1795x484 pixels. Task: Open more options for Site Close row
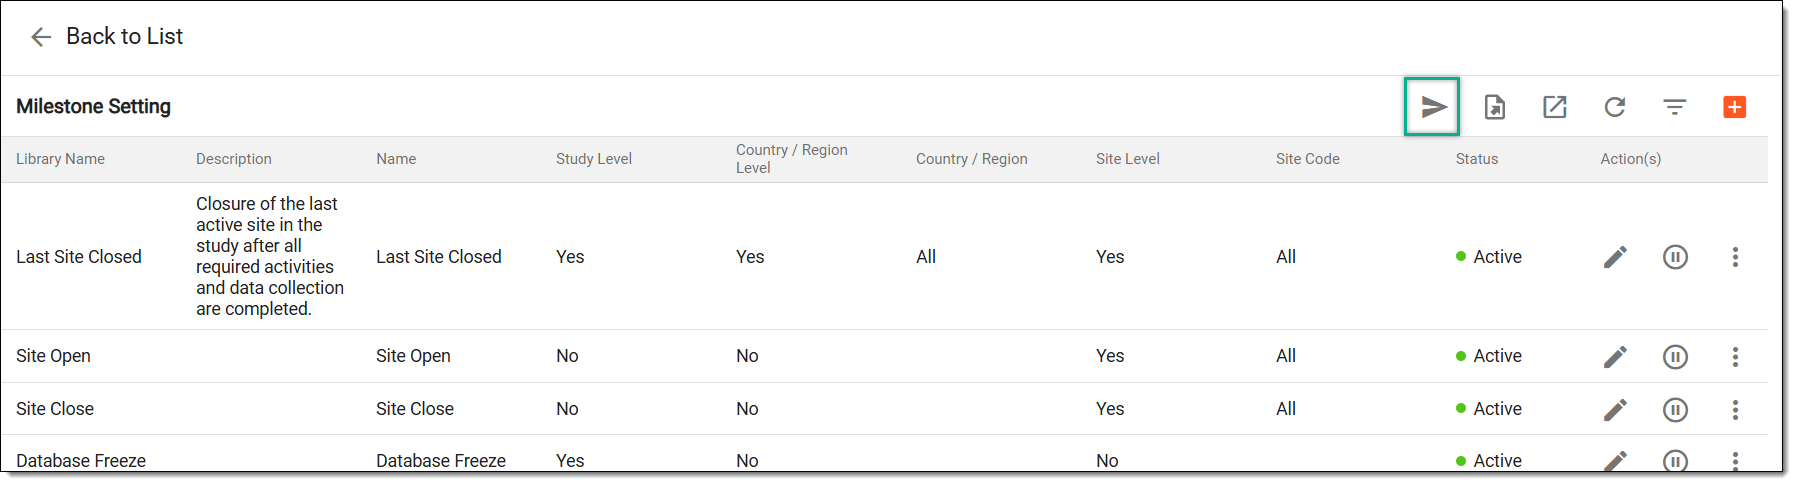point(1735,410)
